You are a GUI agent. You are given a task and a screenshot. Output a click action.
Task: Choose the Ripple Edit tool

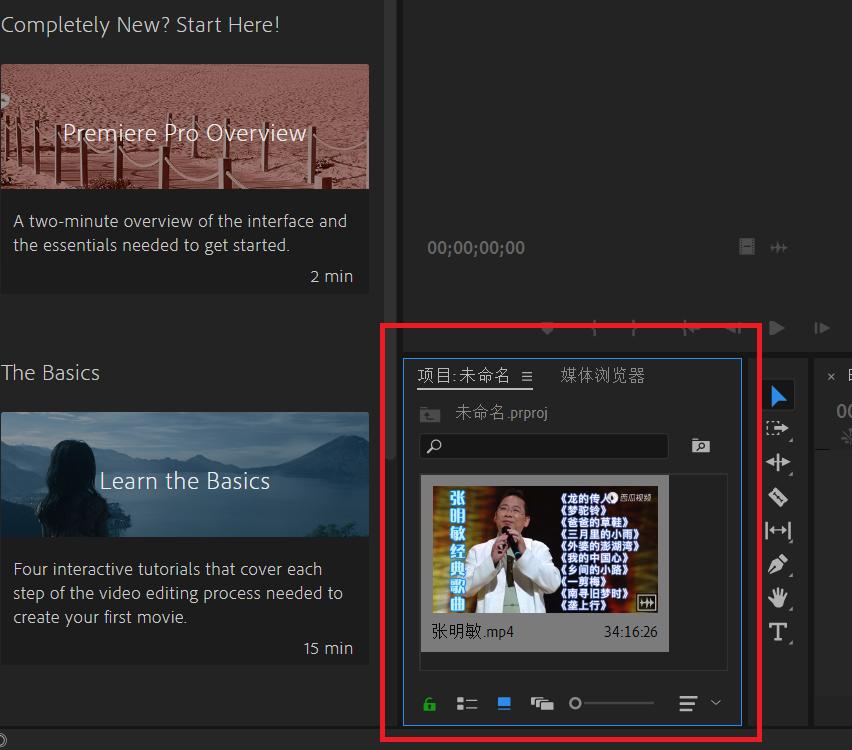click(777, 462)
